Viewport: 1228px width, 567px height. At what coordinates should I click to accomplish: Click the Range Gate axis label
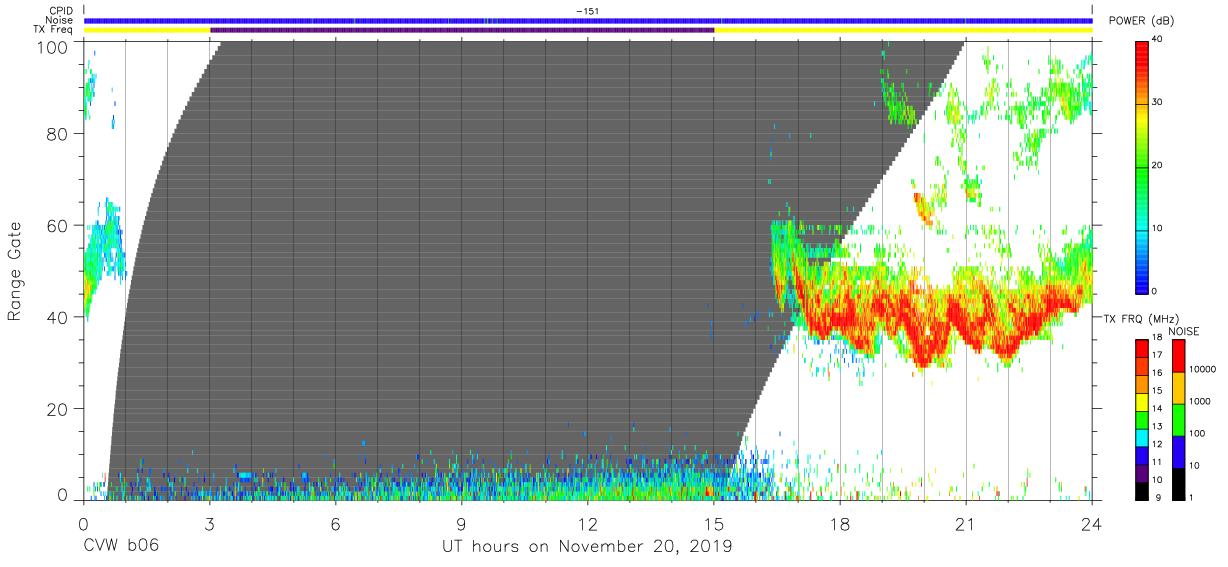tap(15, 271)
